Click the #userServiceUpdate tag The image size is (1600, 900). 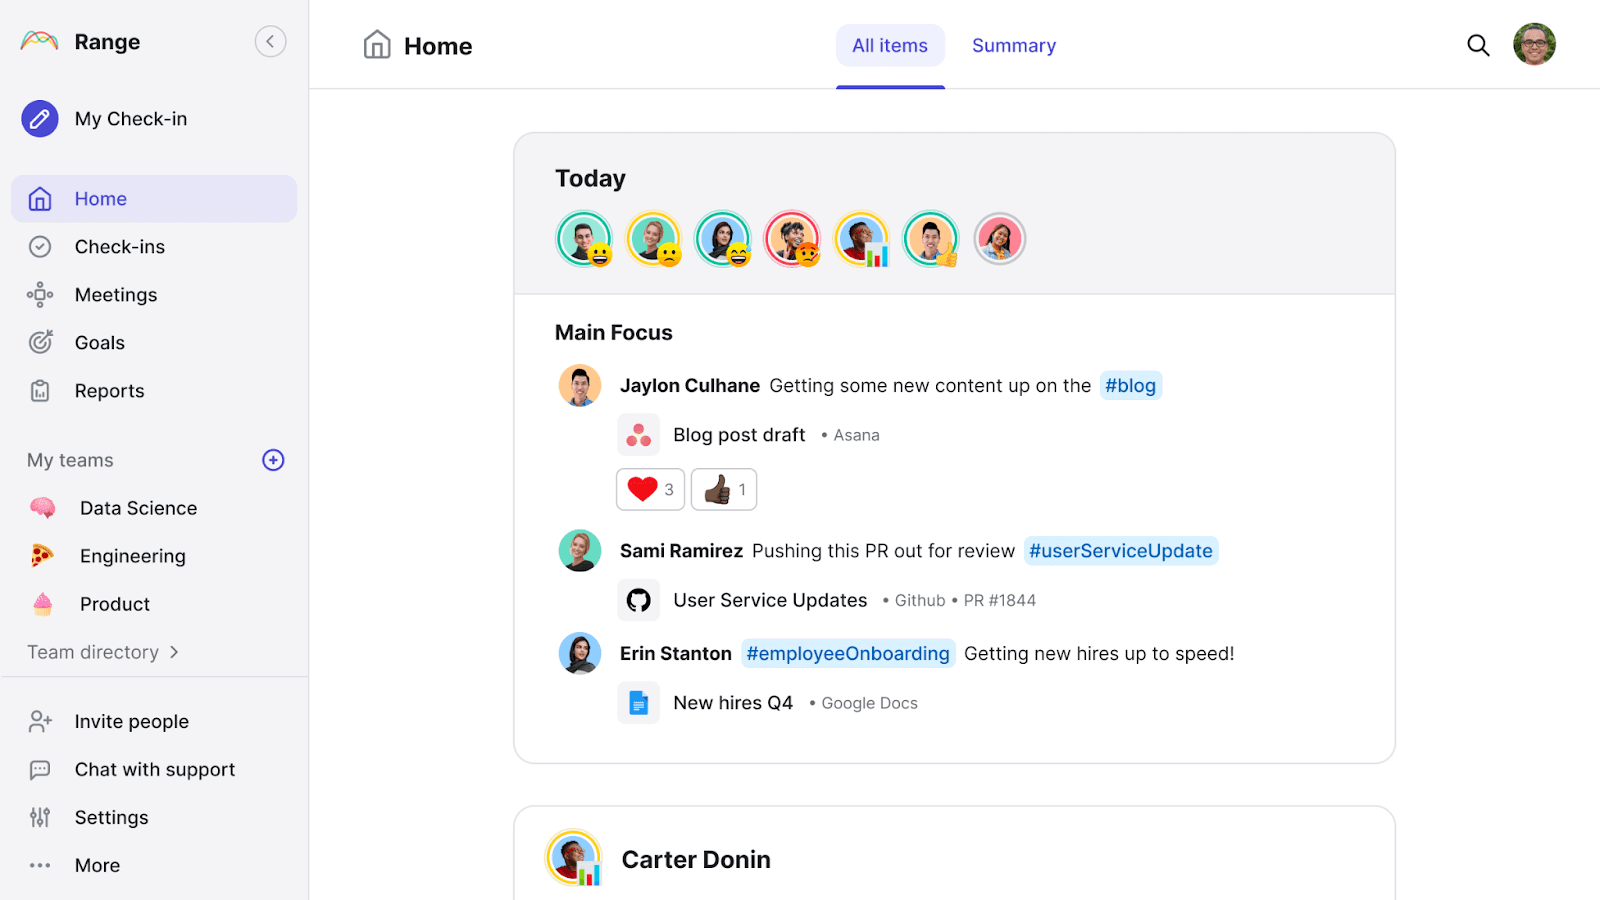click(1121, 551)
